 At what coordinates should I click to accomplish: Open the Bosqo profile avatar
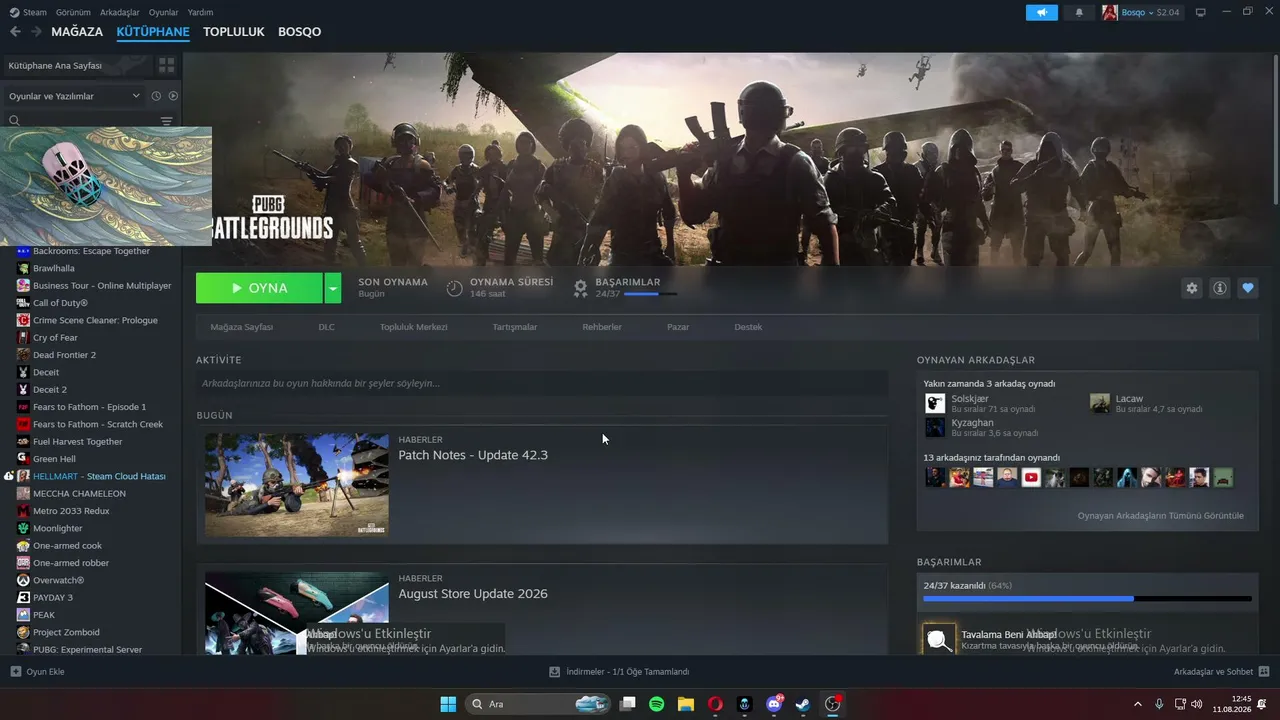point(1109,12)
